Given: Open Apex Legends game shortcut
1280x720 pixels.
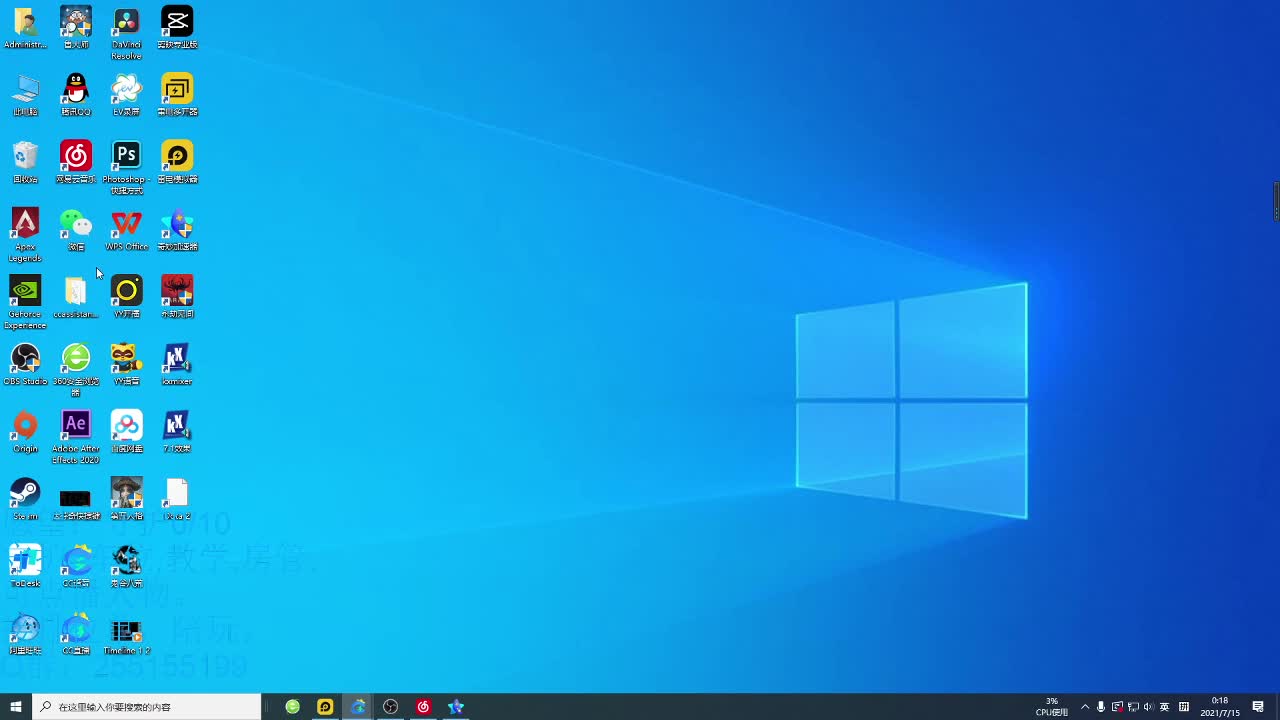Looking at the screenshot, I should [x=25, y=235].
